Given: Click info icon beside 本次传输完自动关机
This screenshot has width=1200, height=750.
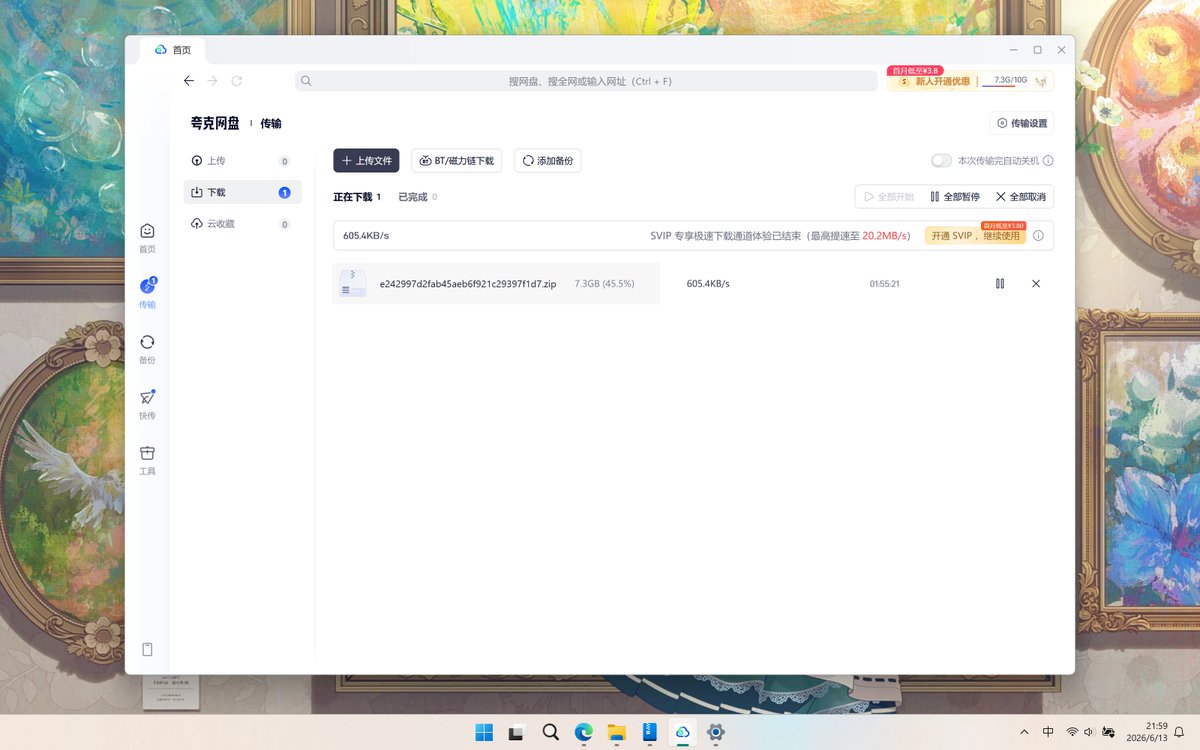Looking at the screenshot, I should pyautogui.click(x=1048, y=161).
